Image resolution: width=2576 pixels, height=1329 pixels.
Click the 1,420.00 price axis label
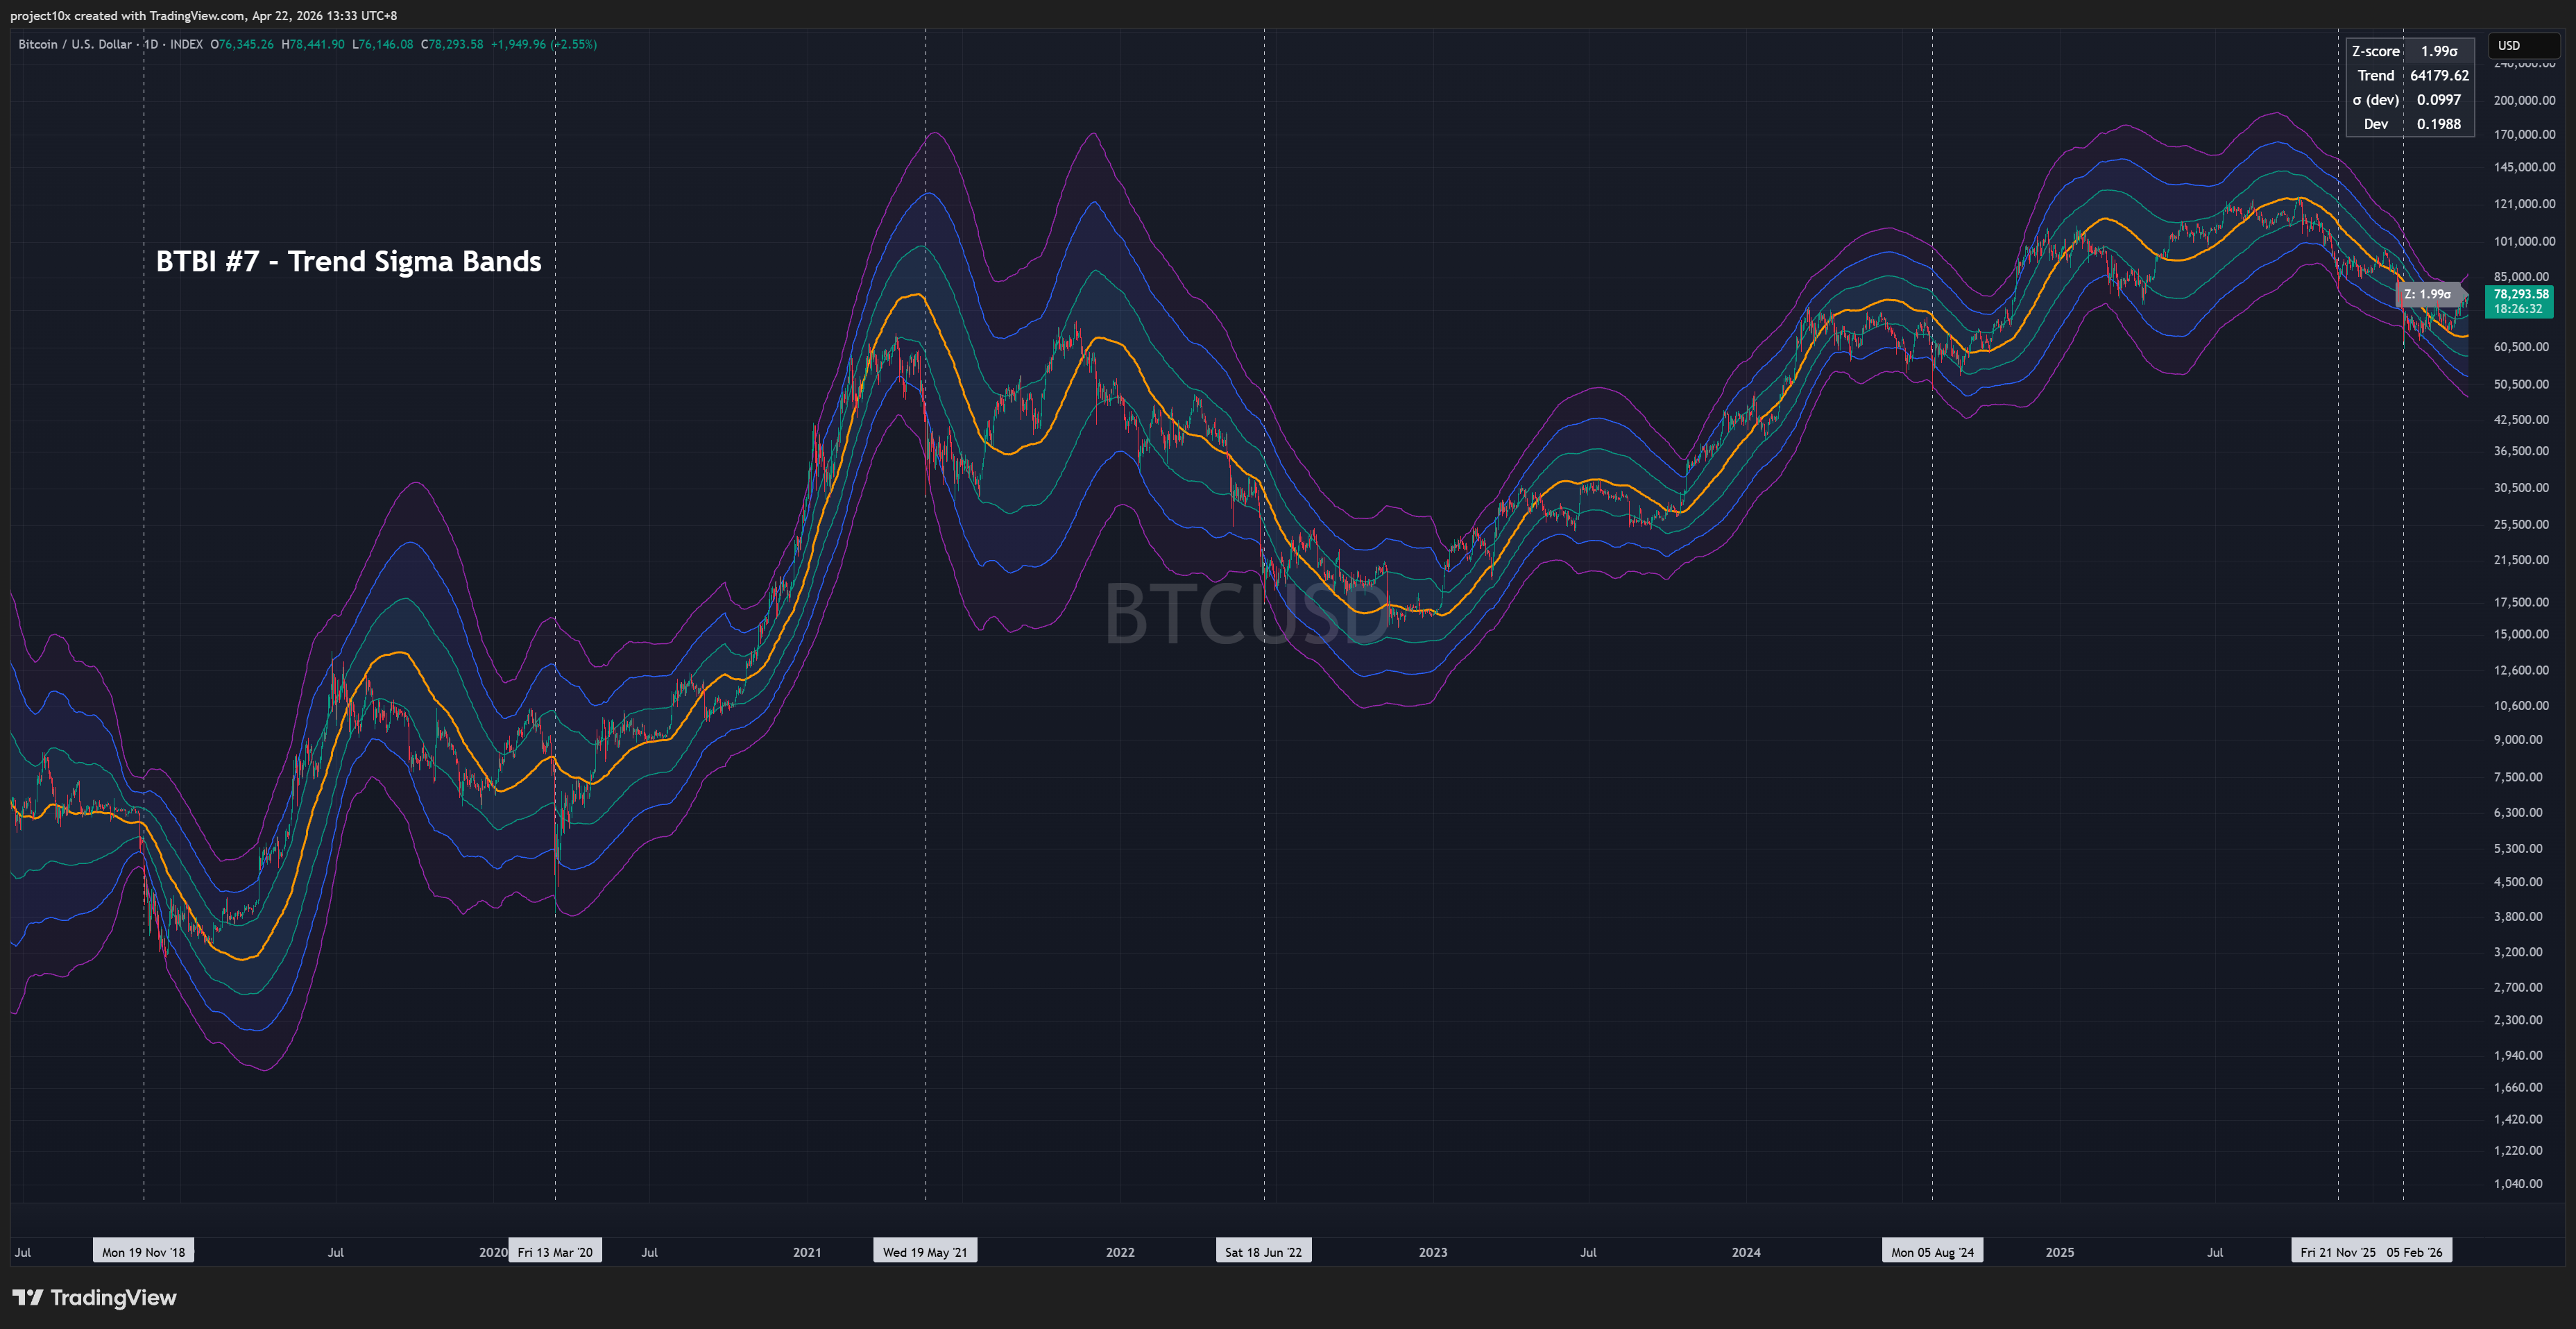[2518, 1120]
